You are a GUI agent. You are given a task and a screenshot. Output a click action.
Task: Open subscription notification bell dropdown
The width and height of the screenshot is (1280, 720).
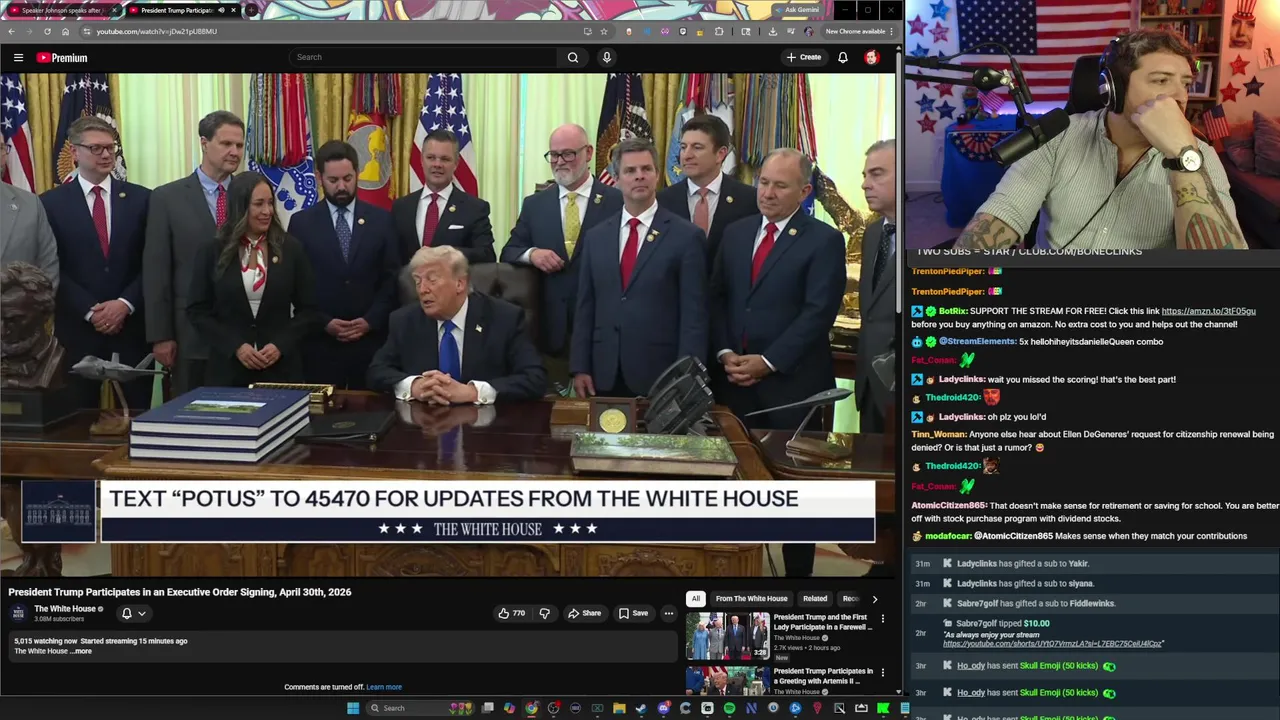coord(133,613)
